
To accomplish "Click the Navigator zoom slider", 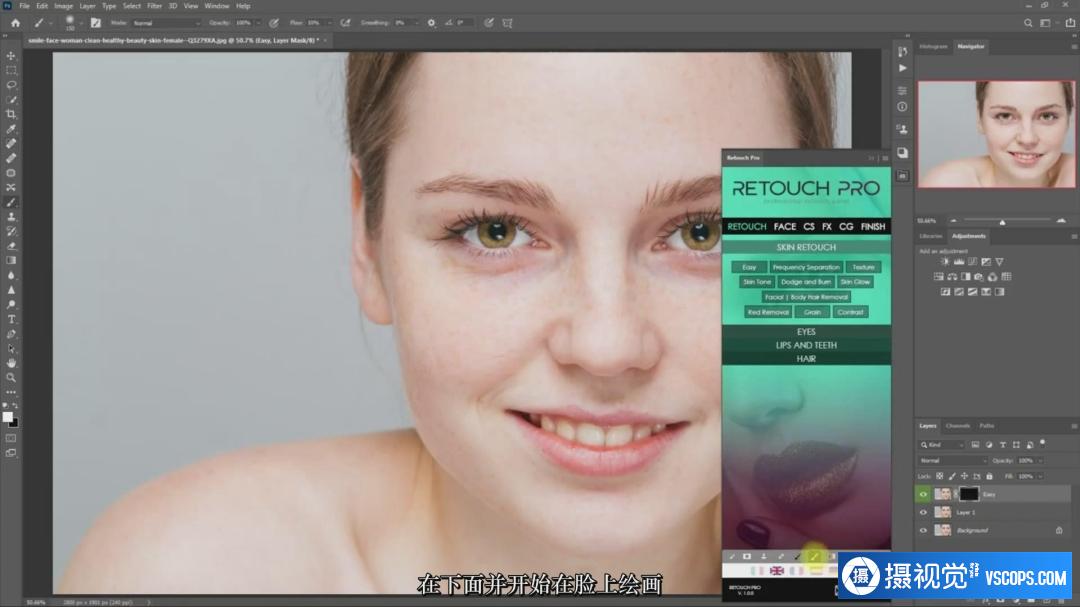I will [1003, 221].
